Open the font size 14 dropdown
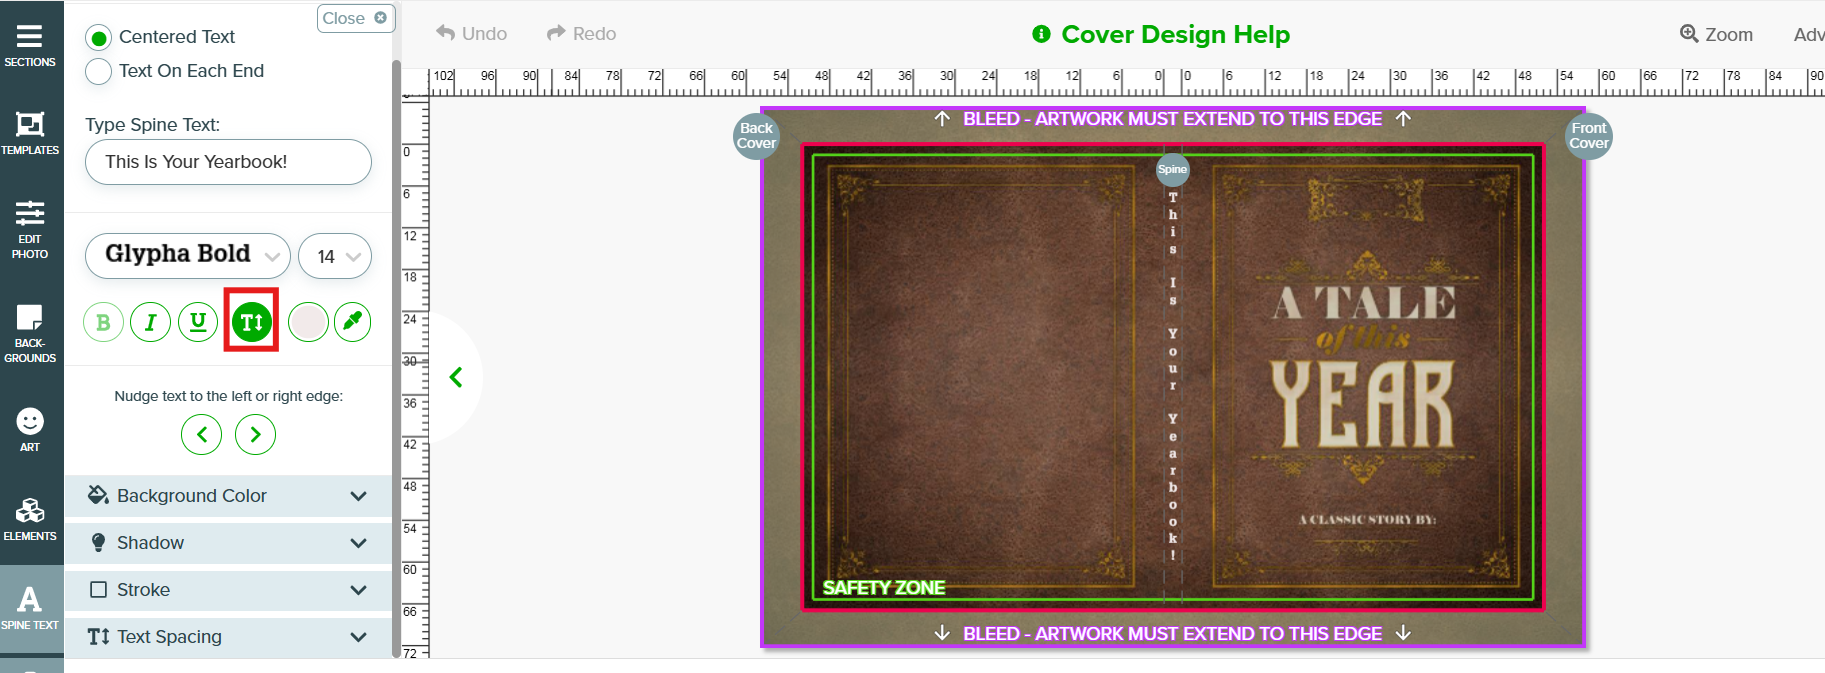The height and width of the screenshot is (673, 1825). coord(335,257)
